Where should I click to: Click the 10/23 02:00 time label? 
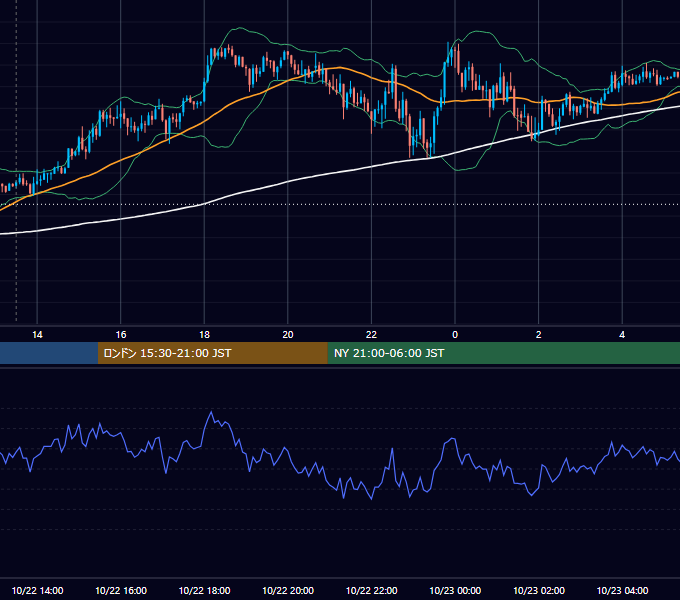(x=539, y=590)
